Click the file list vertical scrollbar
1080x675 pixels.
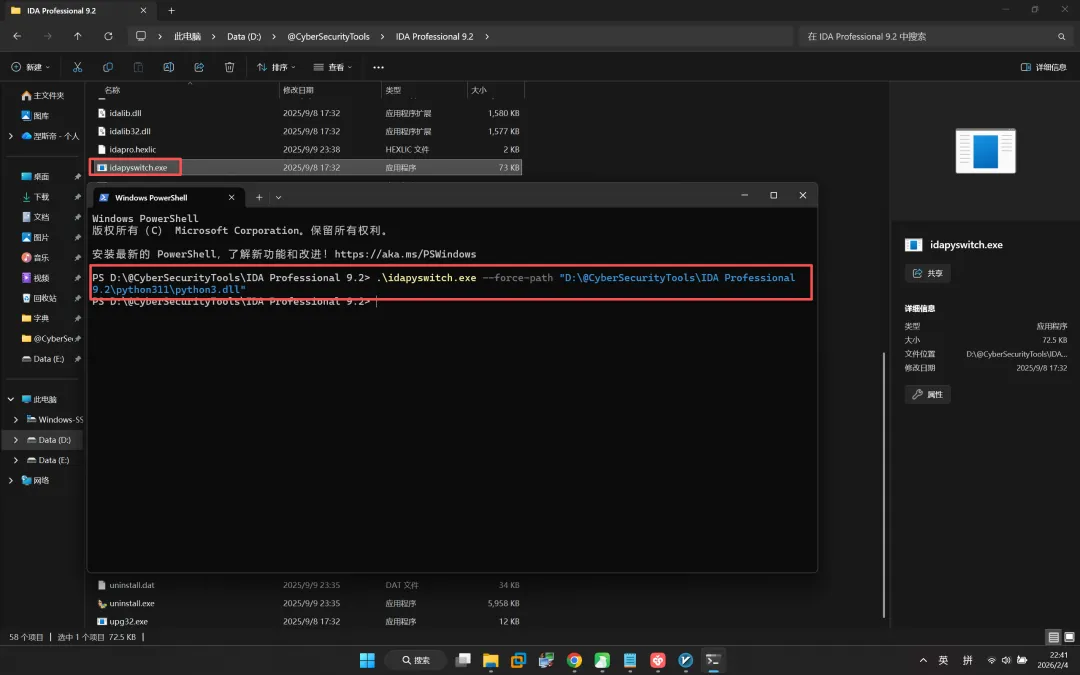pyautogui.click(x=884, y=485)
